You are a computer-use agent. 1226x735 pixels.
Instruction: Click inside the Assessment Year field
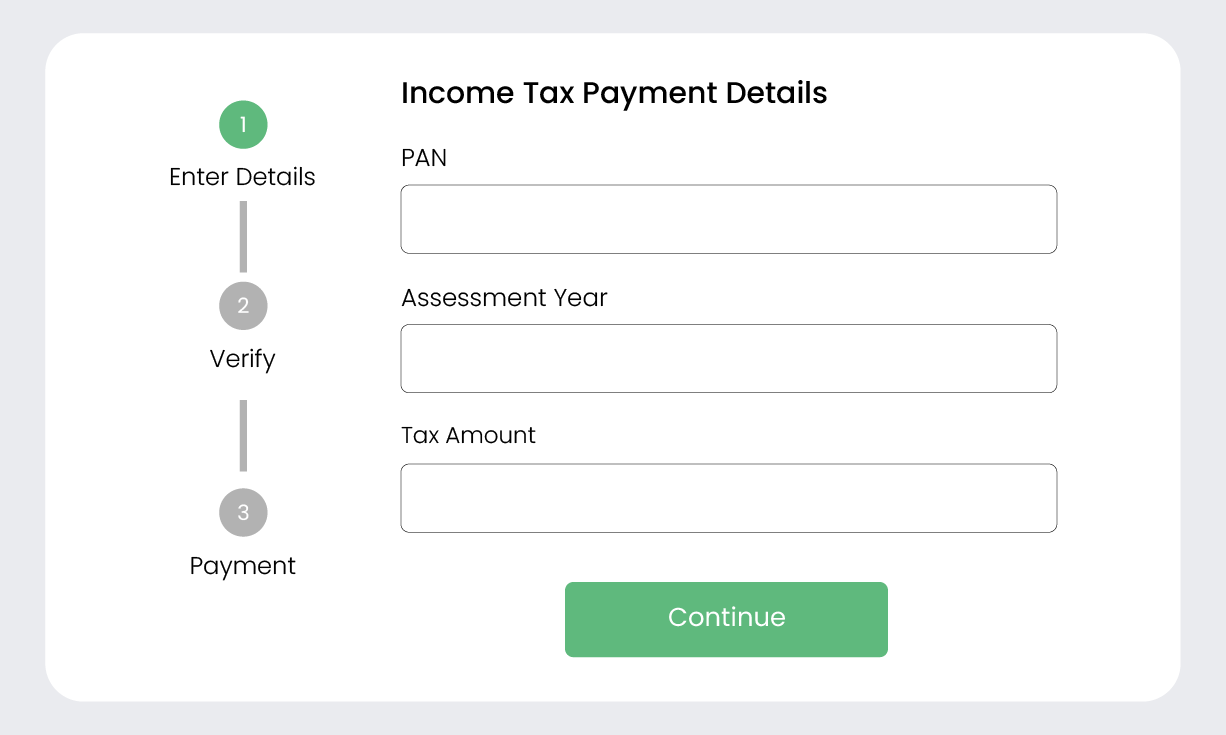728,358
